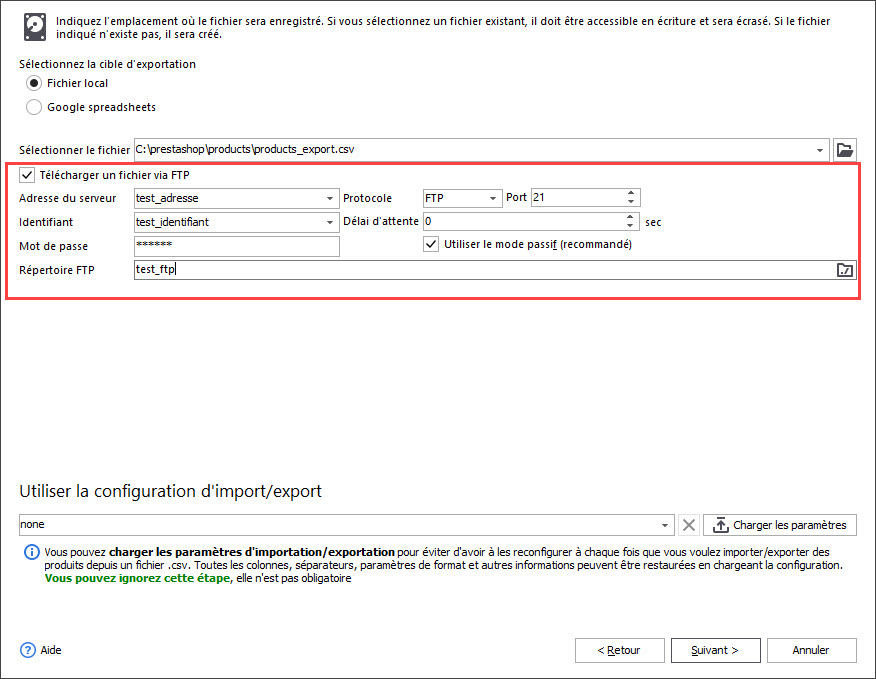Increase the Port number with up arrow
The width and height of the screenshot is (876, 679).
631,194
